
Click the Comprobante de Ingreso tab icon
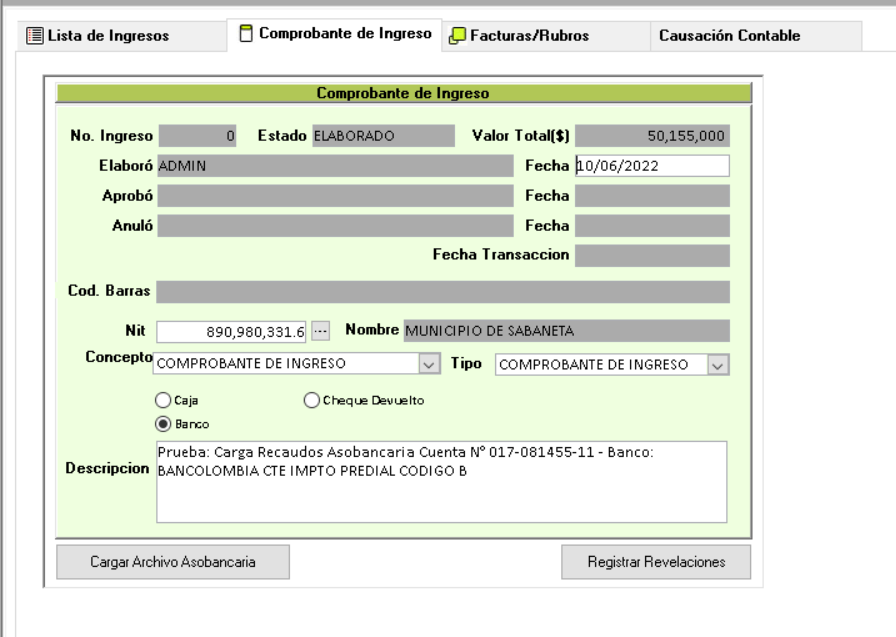[x=246, y=35]
